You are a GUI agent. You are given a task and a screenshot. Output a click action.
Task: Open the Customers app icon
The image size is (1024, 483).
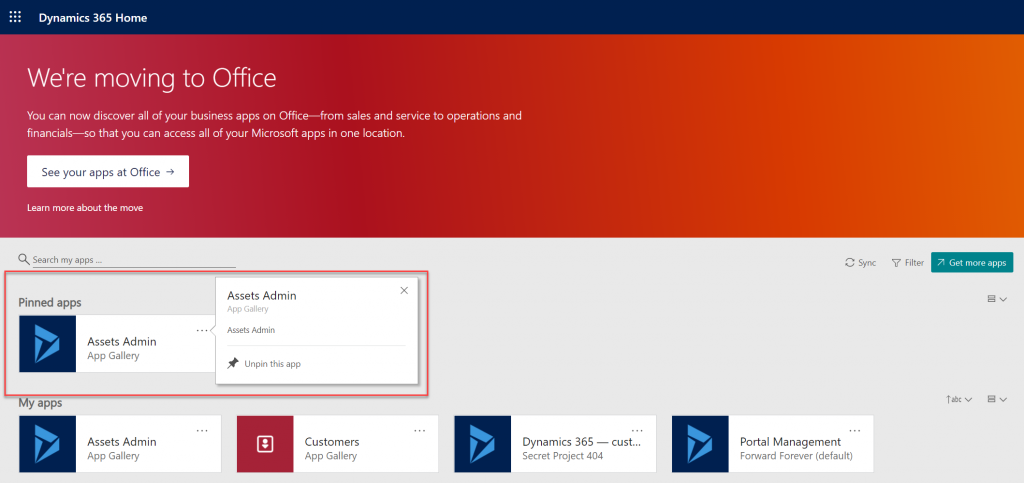click(x=265, y=444)
